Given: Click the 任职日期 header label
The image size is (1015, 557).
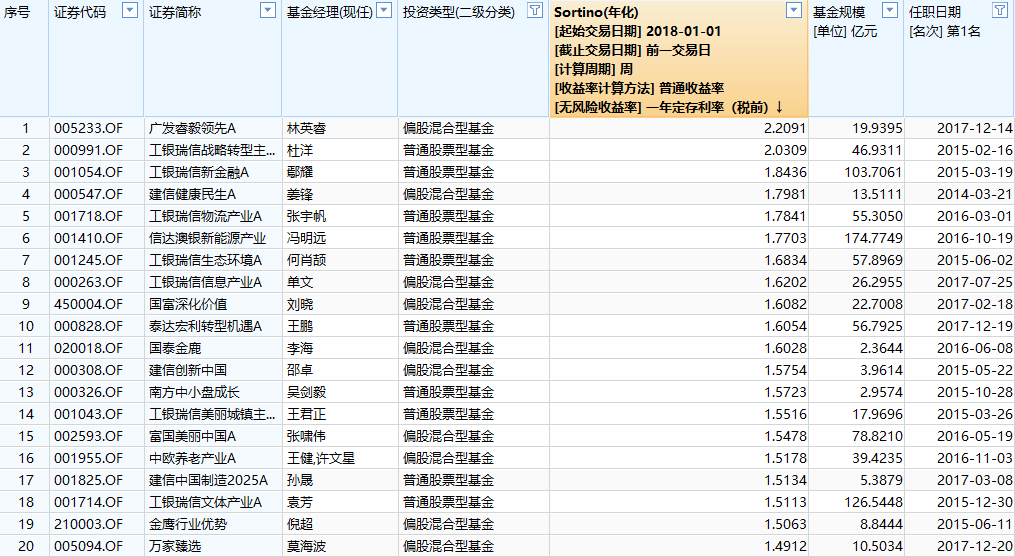Looking at the screenshot, I should pos(935,12).
